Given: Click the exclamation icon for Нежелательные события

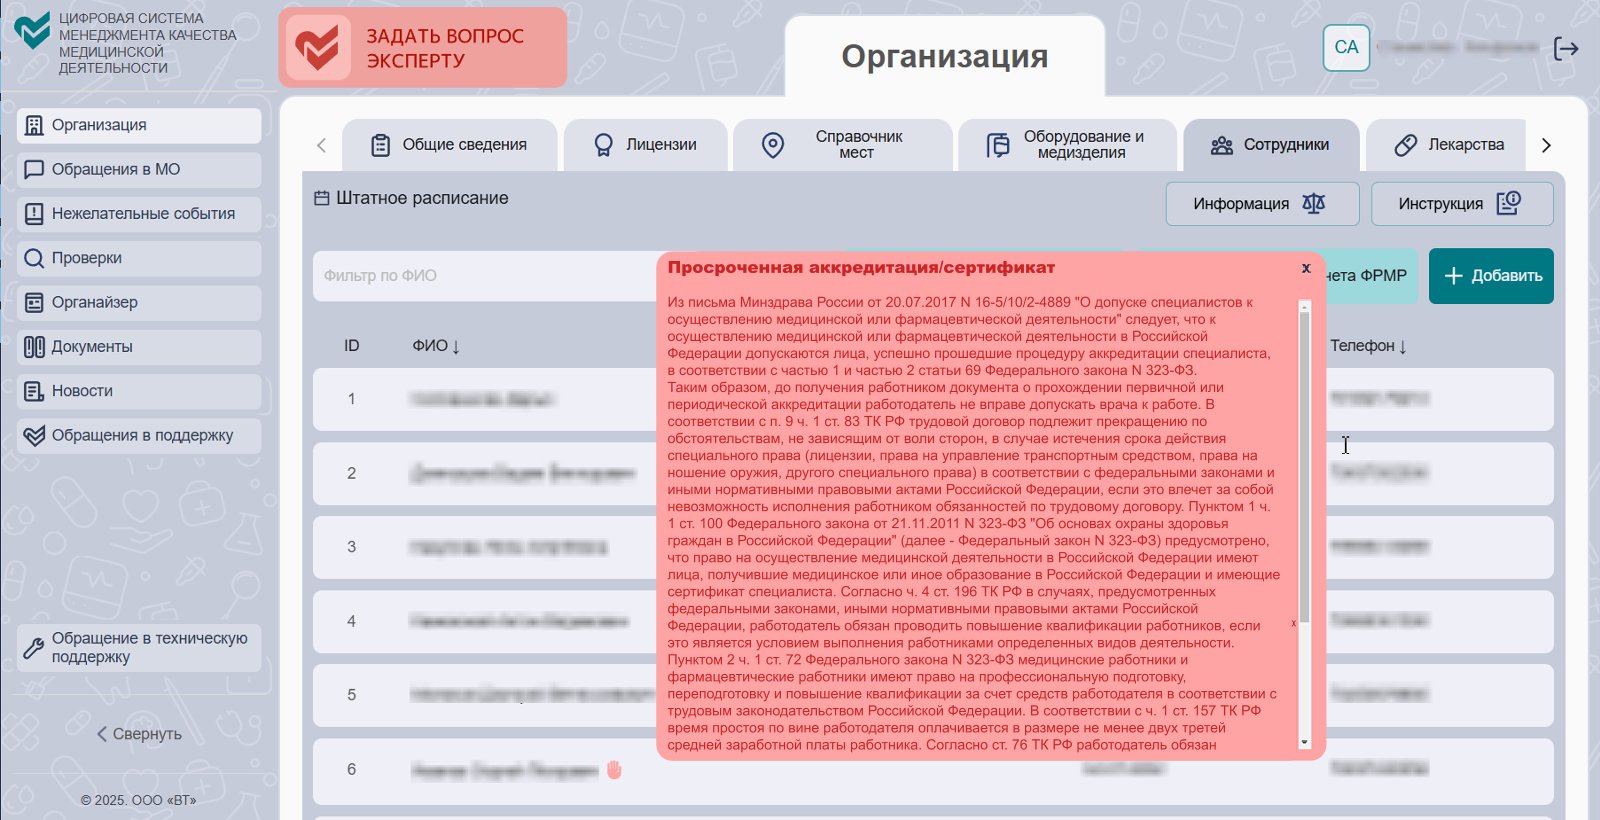Looking at the screenshot, I should (34, 214).
